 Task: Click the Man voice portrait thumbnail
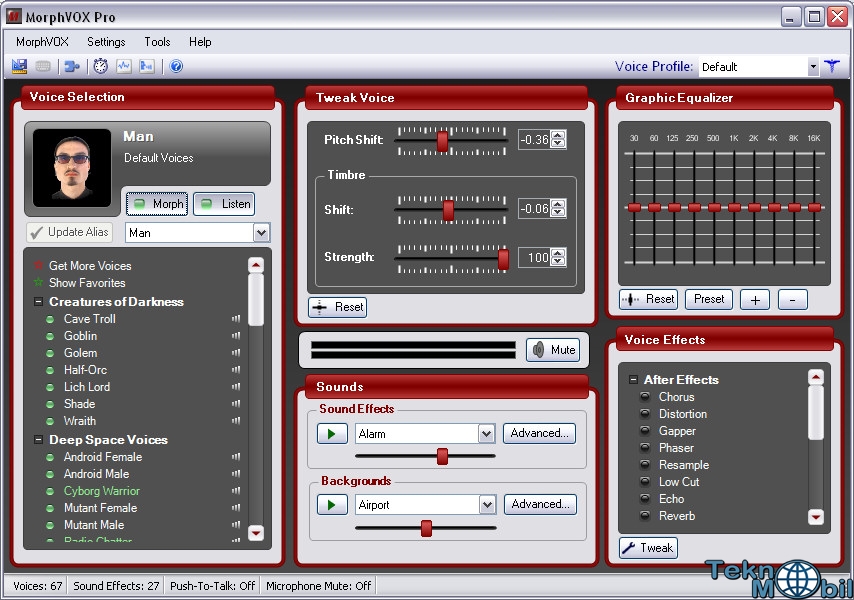coord(71,168)
